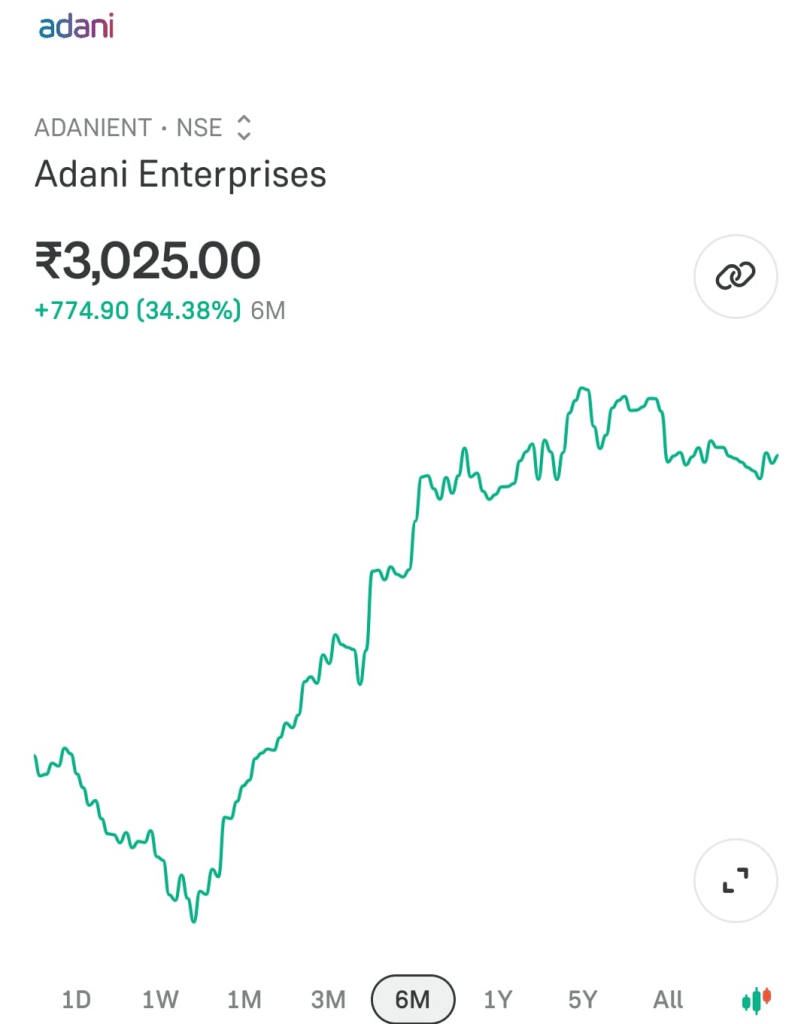Click the +774.90 (34.38%) change figure
The height and width of the screenshot is (1024, 807).
[x=138, y=310]
